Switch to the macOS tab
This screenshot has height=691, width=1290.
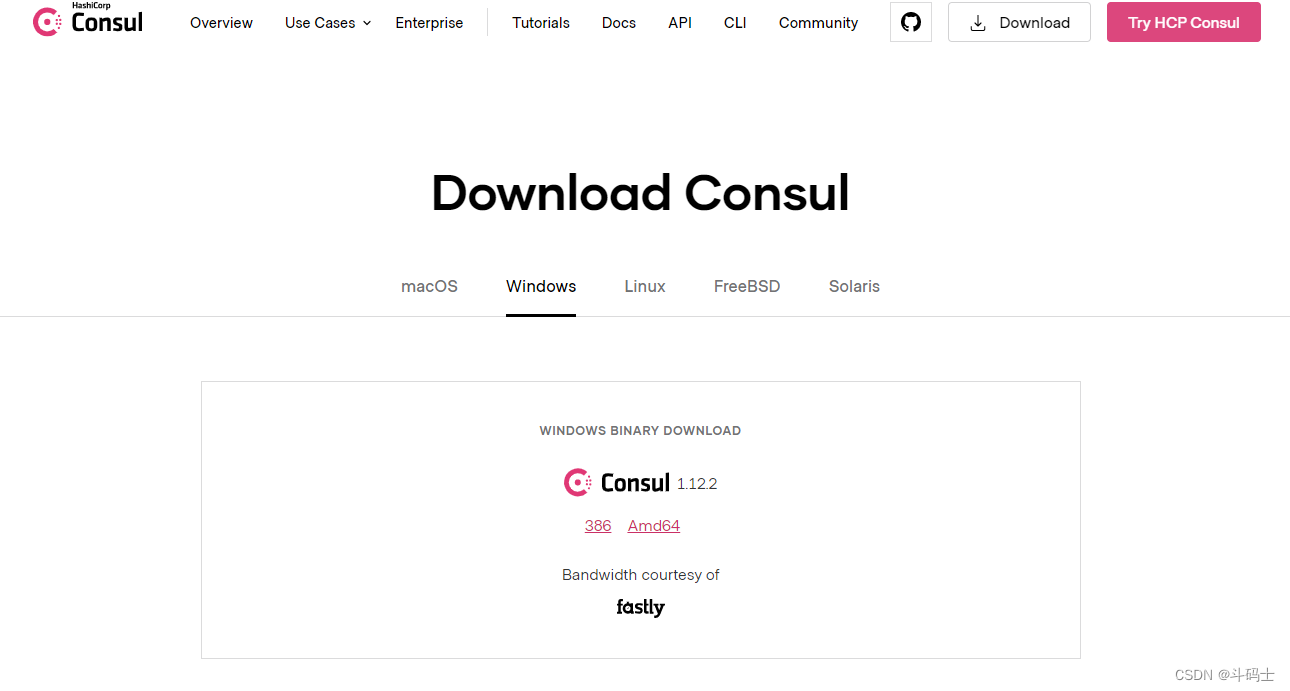[429, 286]
